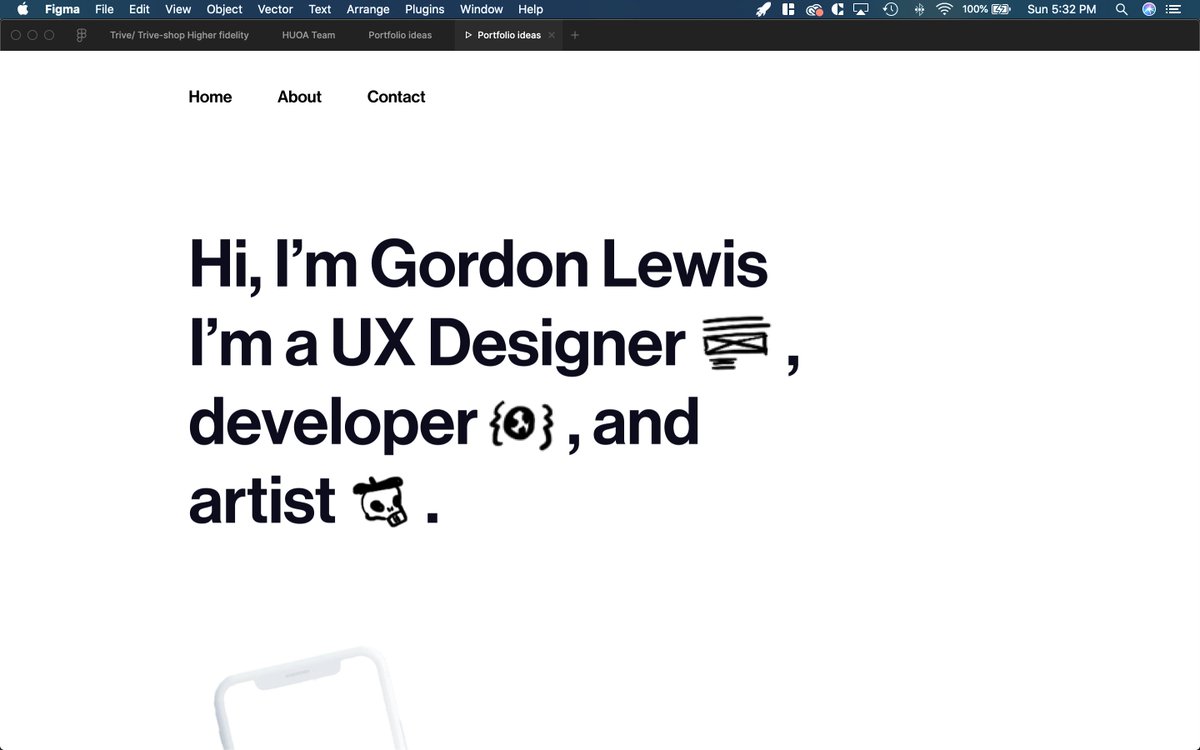The width and height of the screenshot is (1200, 750).
Task: Click the Contact navigation link
Action: 396,97
